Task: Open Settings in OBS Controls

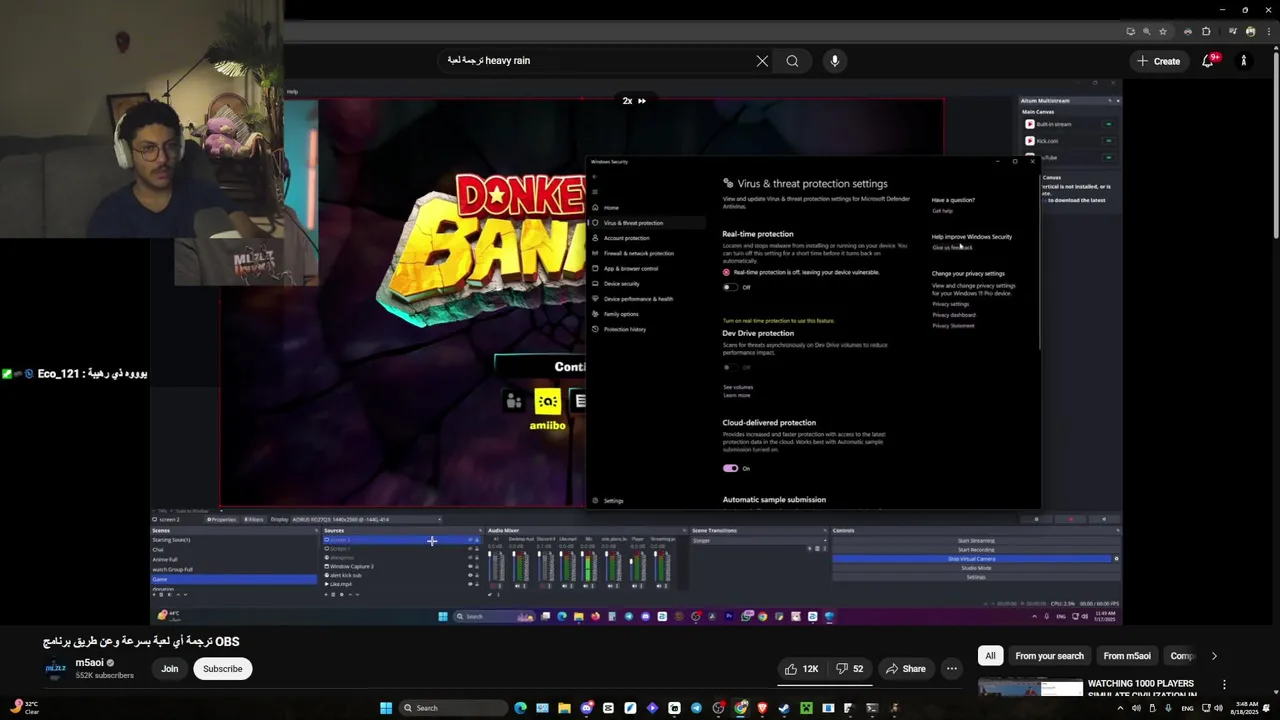Action: (x=976, y=577)
